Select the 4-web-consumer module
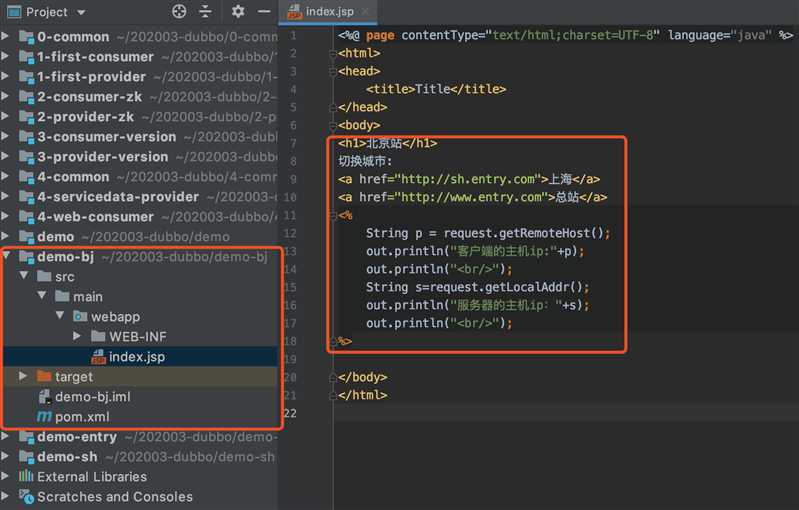 [x=96, y=217]
